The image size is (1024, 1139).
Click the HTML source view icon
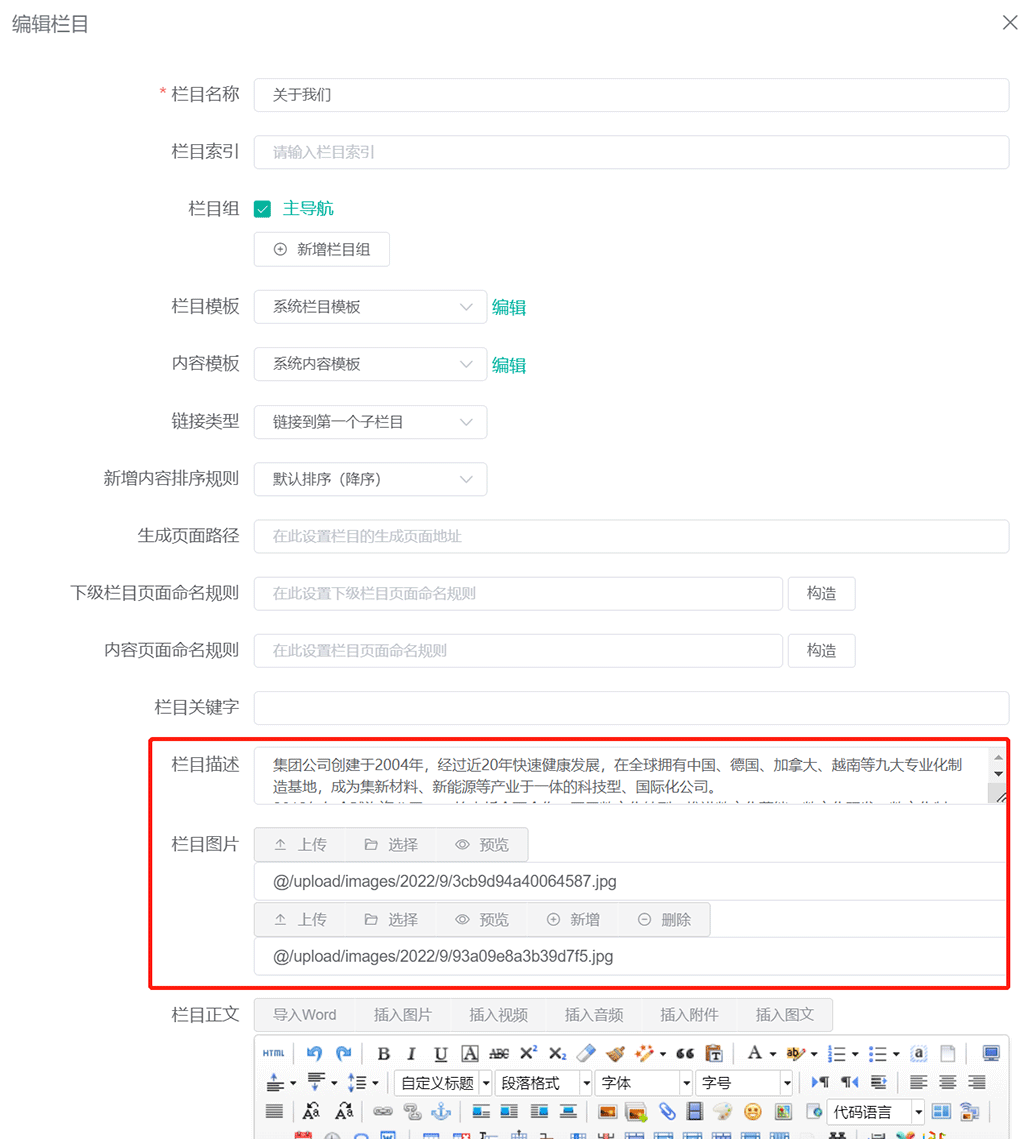(x=273, y=1053)
